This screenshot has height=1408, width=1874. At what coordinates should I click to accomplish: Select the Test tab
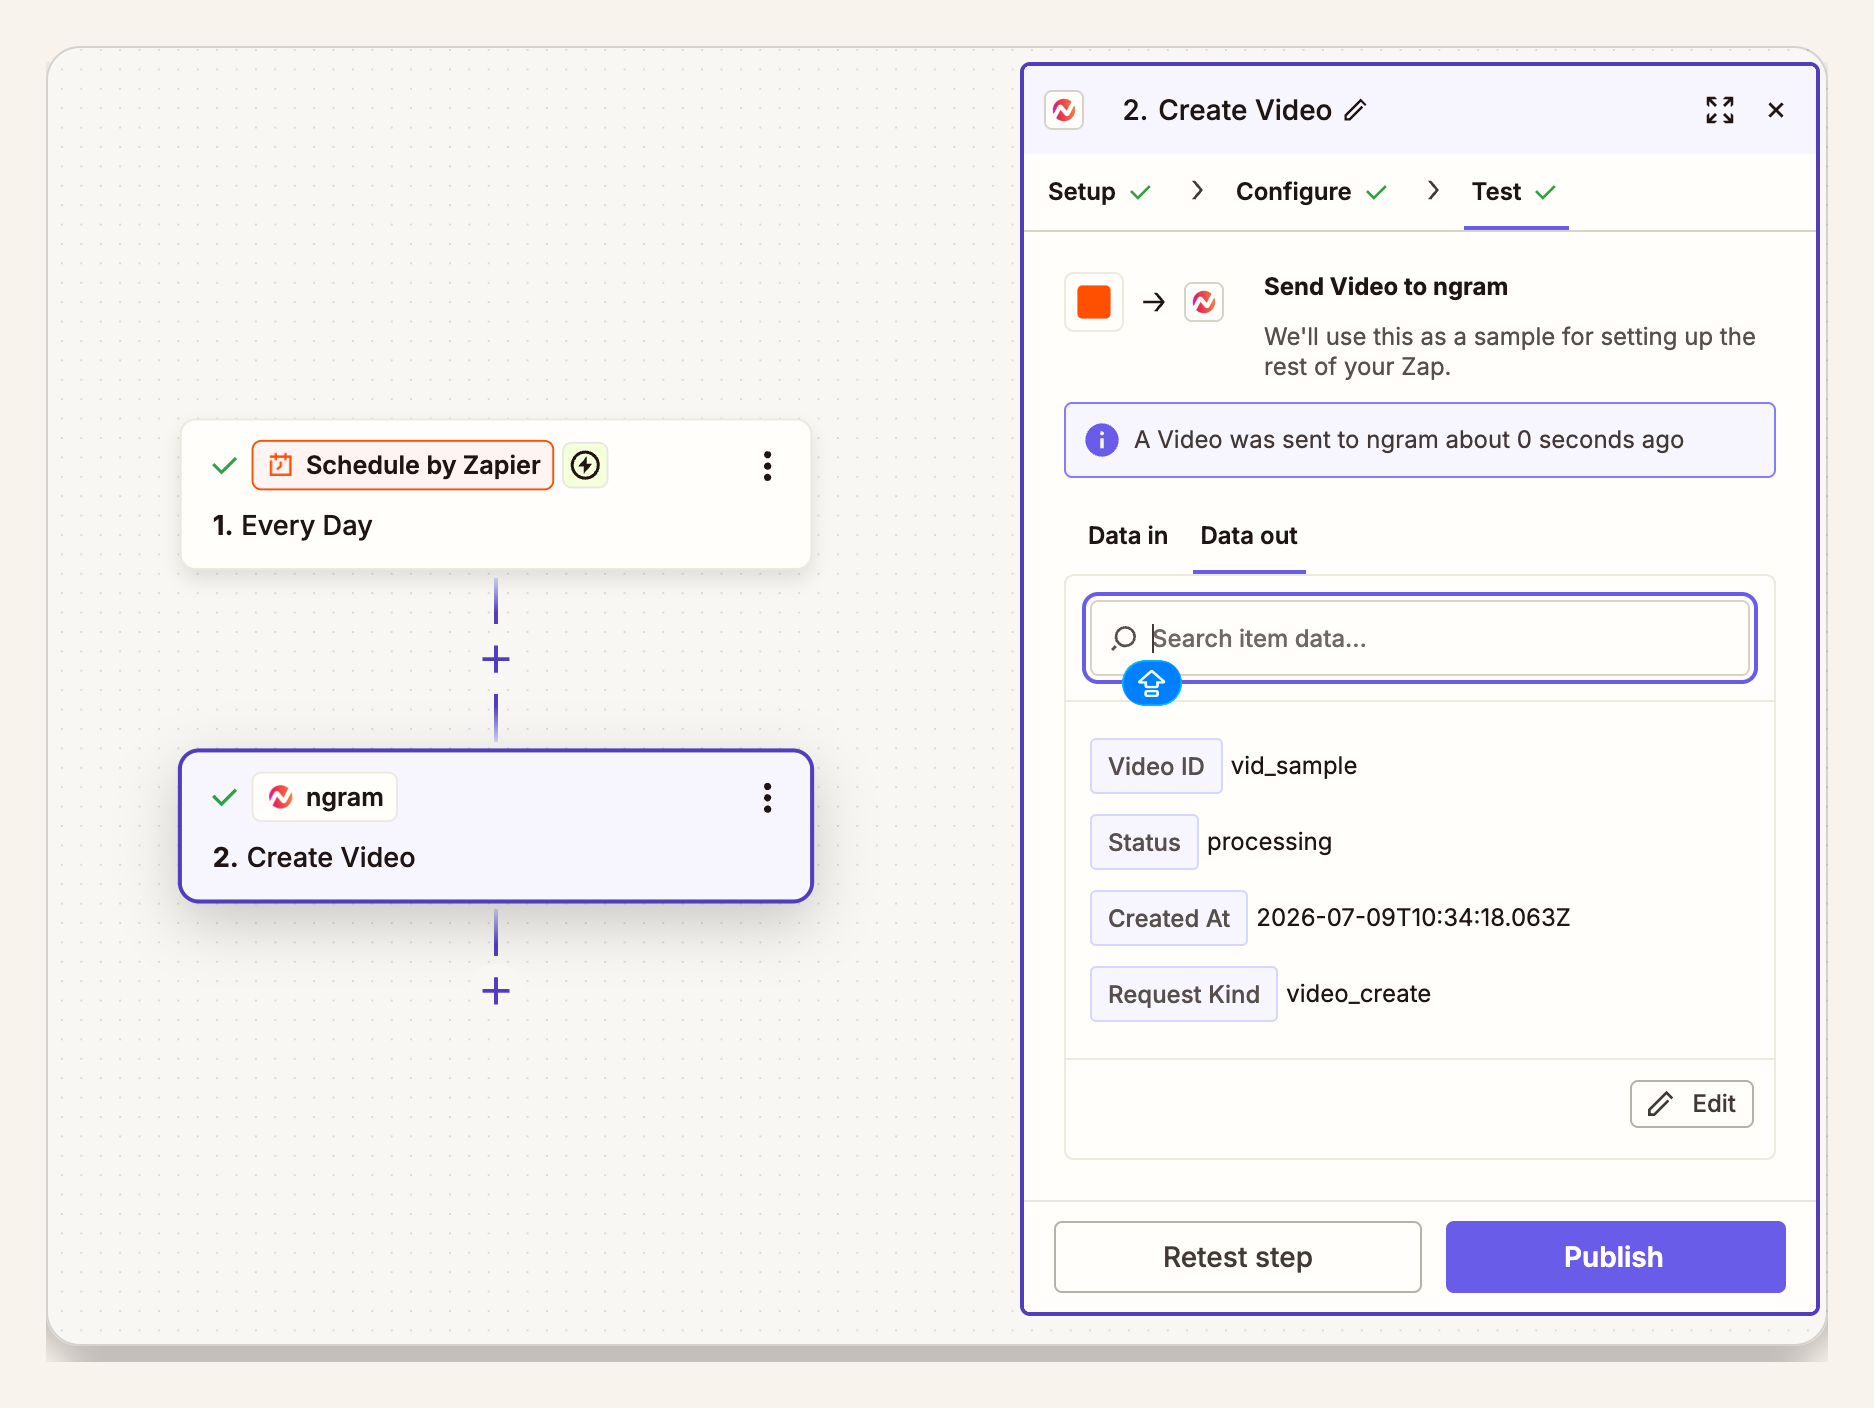tap(1514, 191)
